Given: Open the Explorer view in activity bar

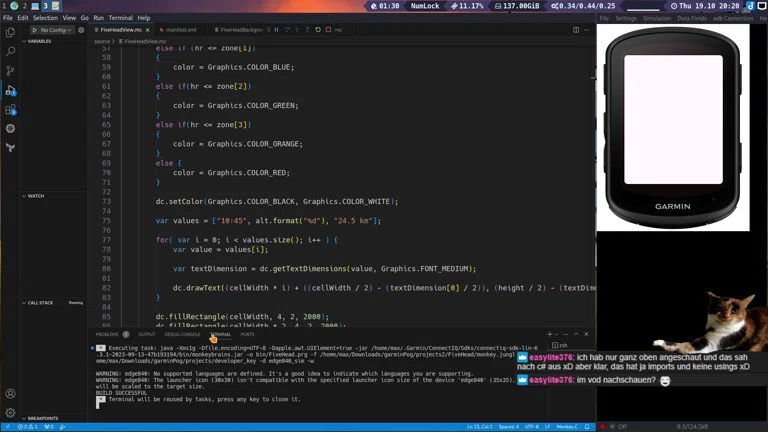Looking at the screenshot, I should click(x=10, y=32).
